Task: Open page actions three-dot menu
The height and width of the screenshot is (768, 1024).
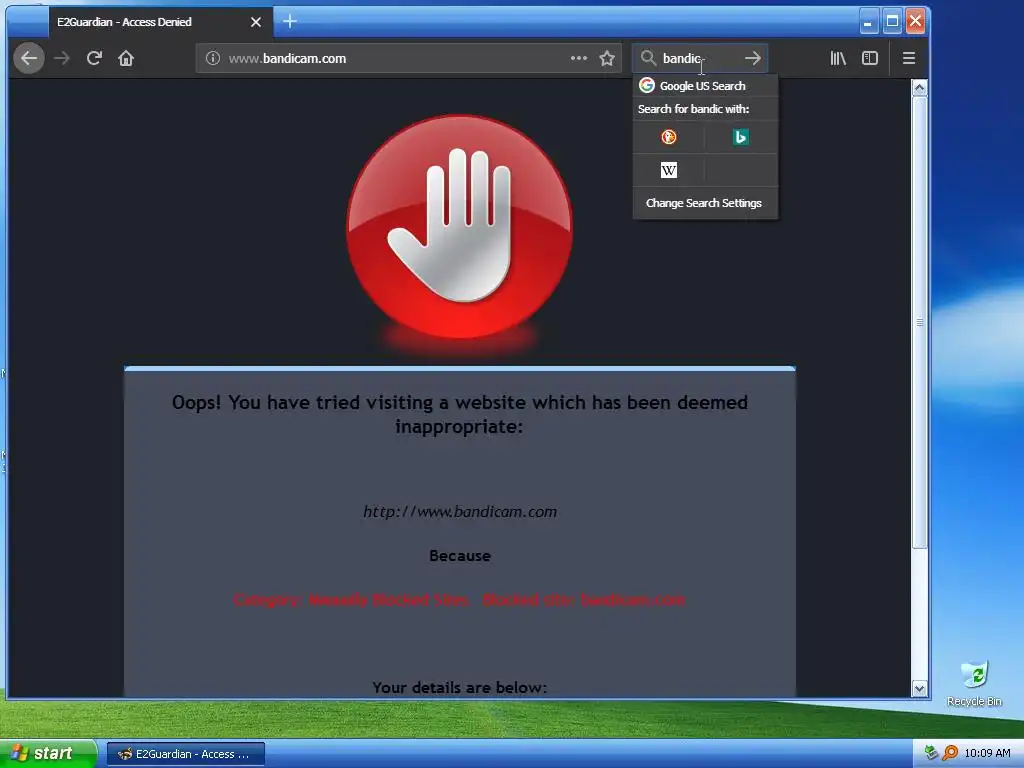Action: coord(579,58)
